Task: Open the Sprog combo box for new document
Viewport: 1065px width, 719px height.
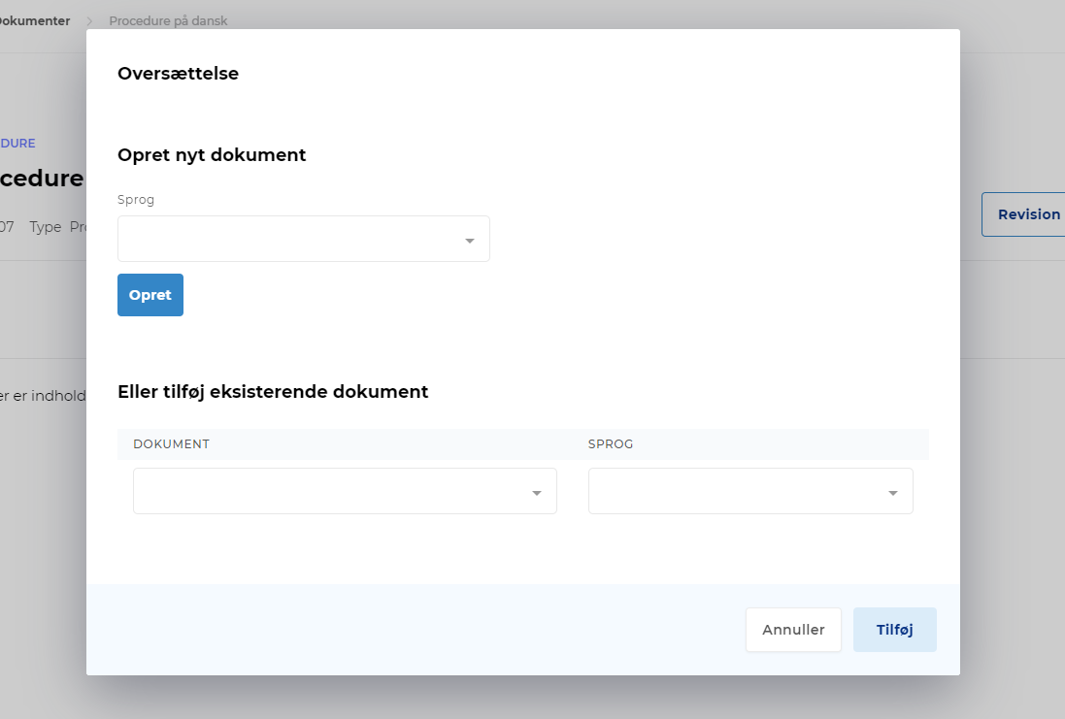Action: tap(290, 239)
